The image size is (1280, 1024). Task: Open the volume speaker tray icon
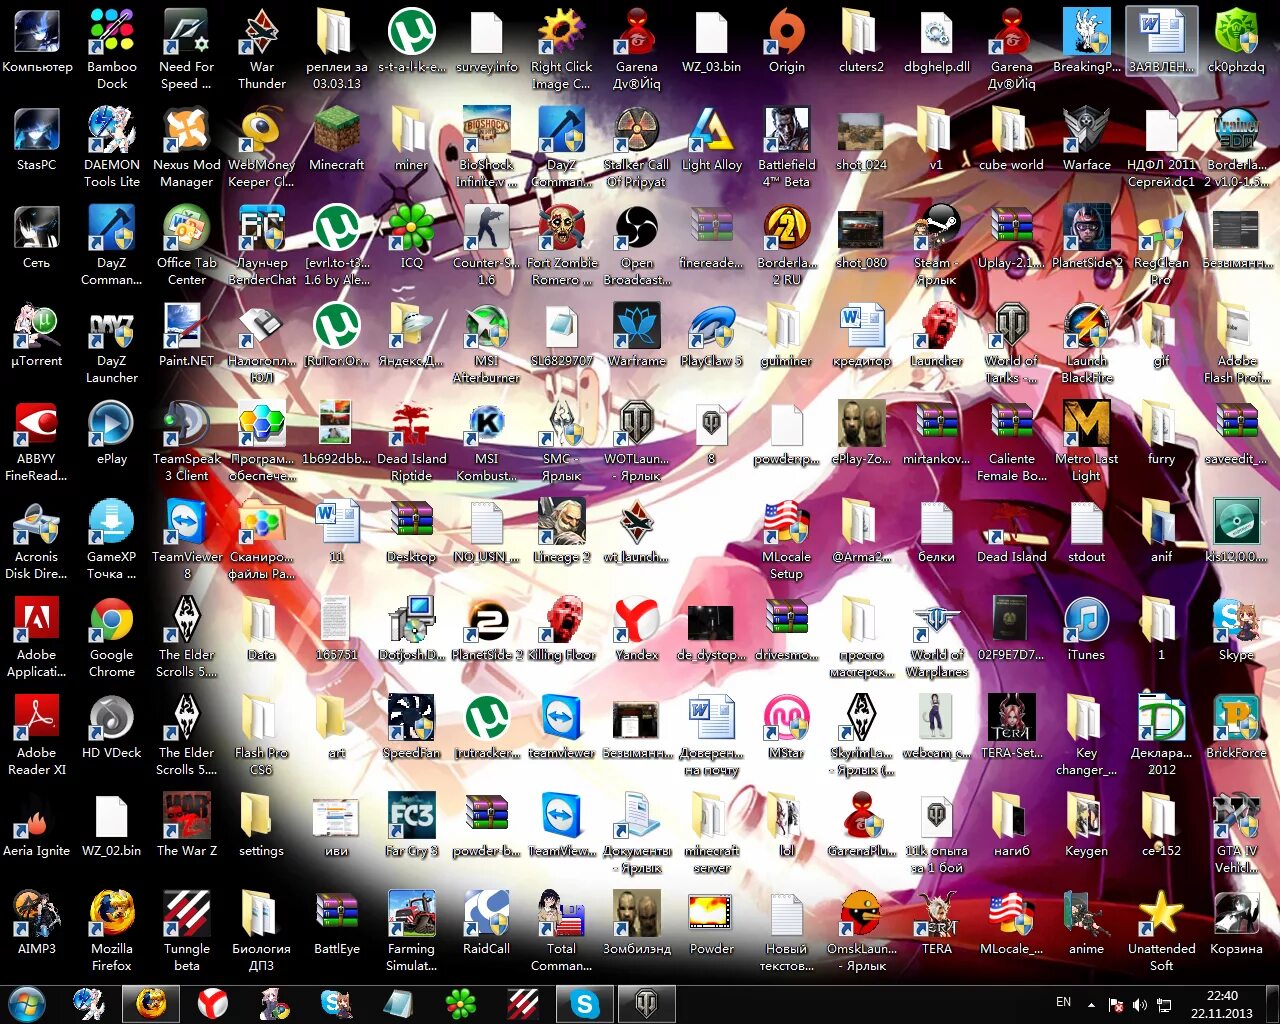click(1140, 1004)
